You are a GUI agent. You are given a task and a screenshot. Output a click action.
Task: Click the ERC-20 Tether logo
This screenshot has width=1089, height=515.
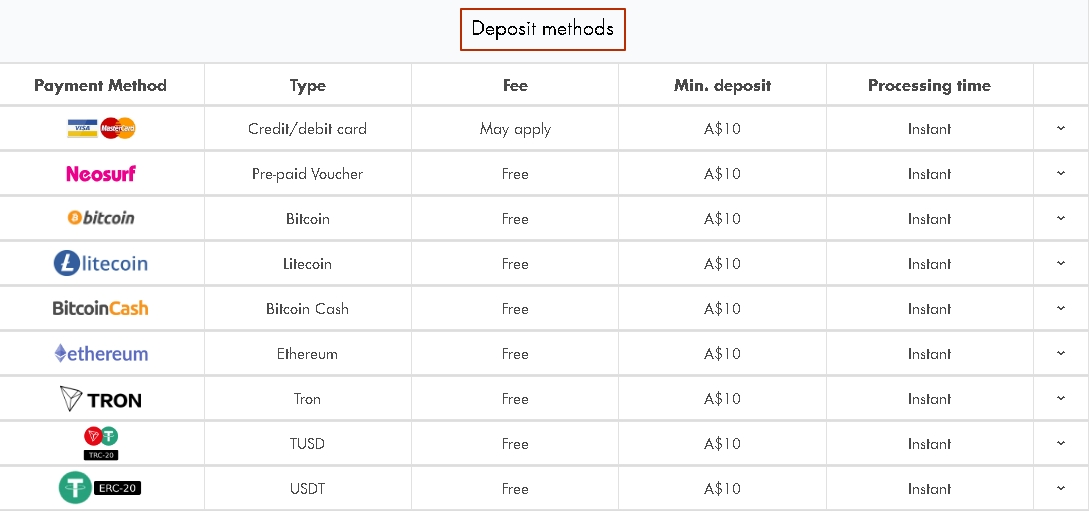tap(100, 488)
